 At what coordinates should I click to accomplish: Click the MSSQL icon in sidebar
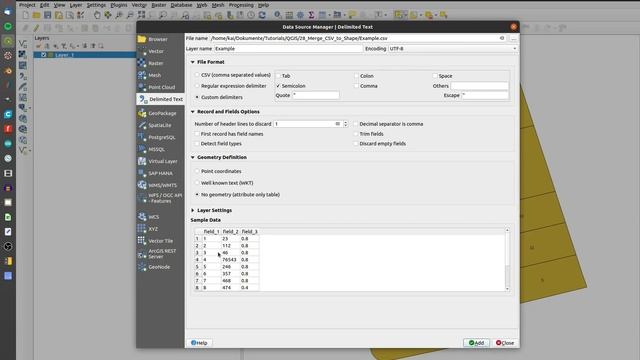click(142, 149)
